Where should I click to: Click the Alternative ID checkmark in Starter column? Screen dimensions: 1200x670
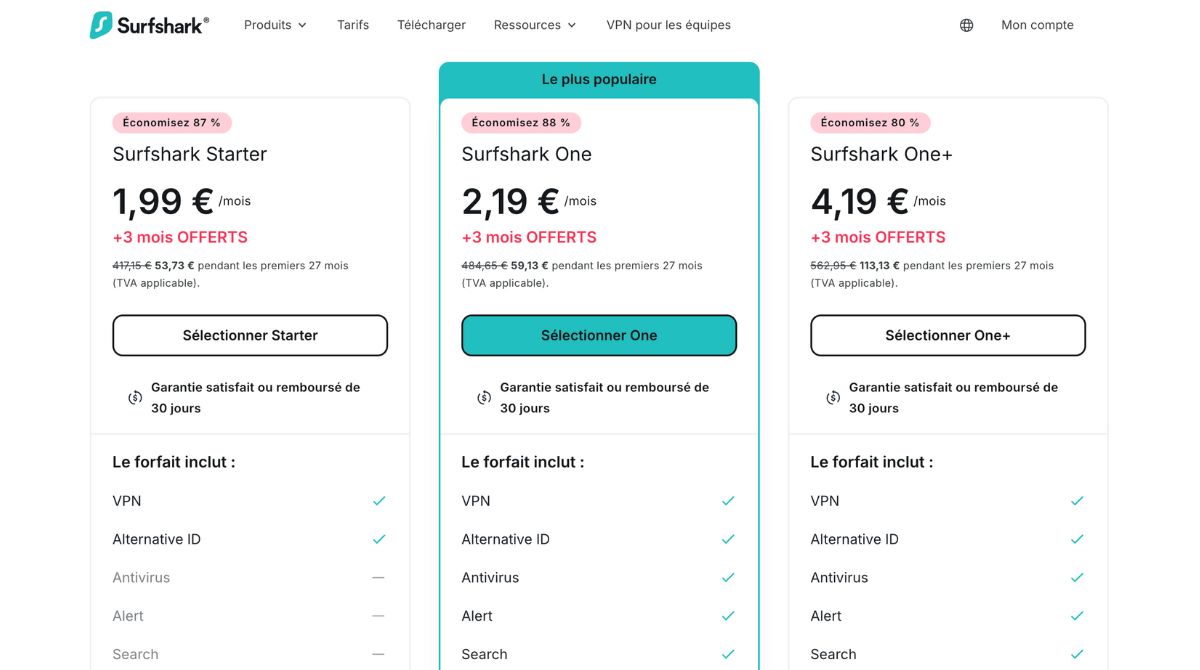(x=379, y=538)
